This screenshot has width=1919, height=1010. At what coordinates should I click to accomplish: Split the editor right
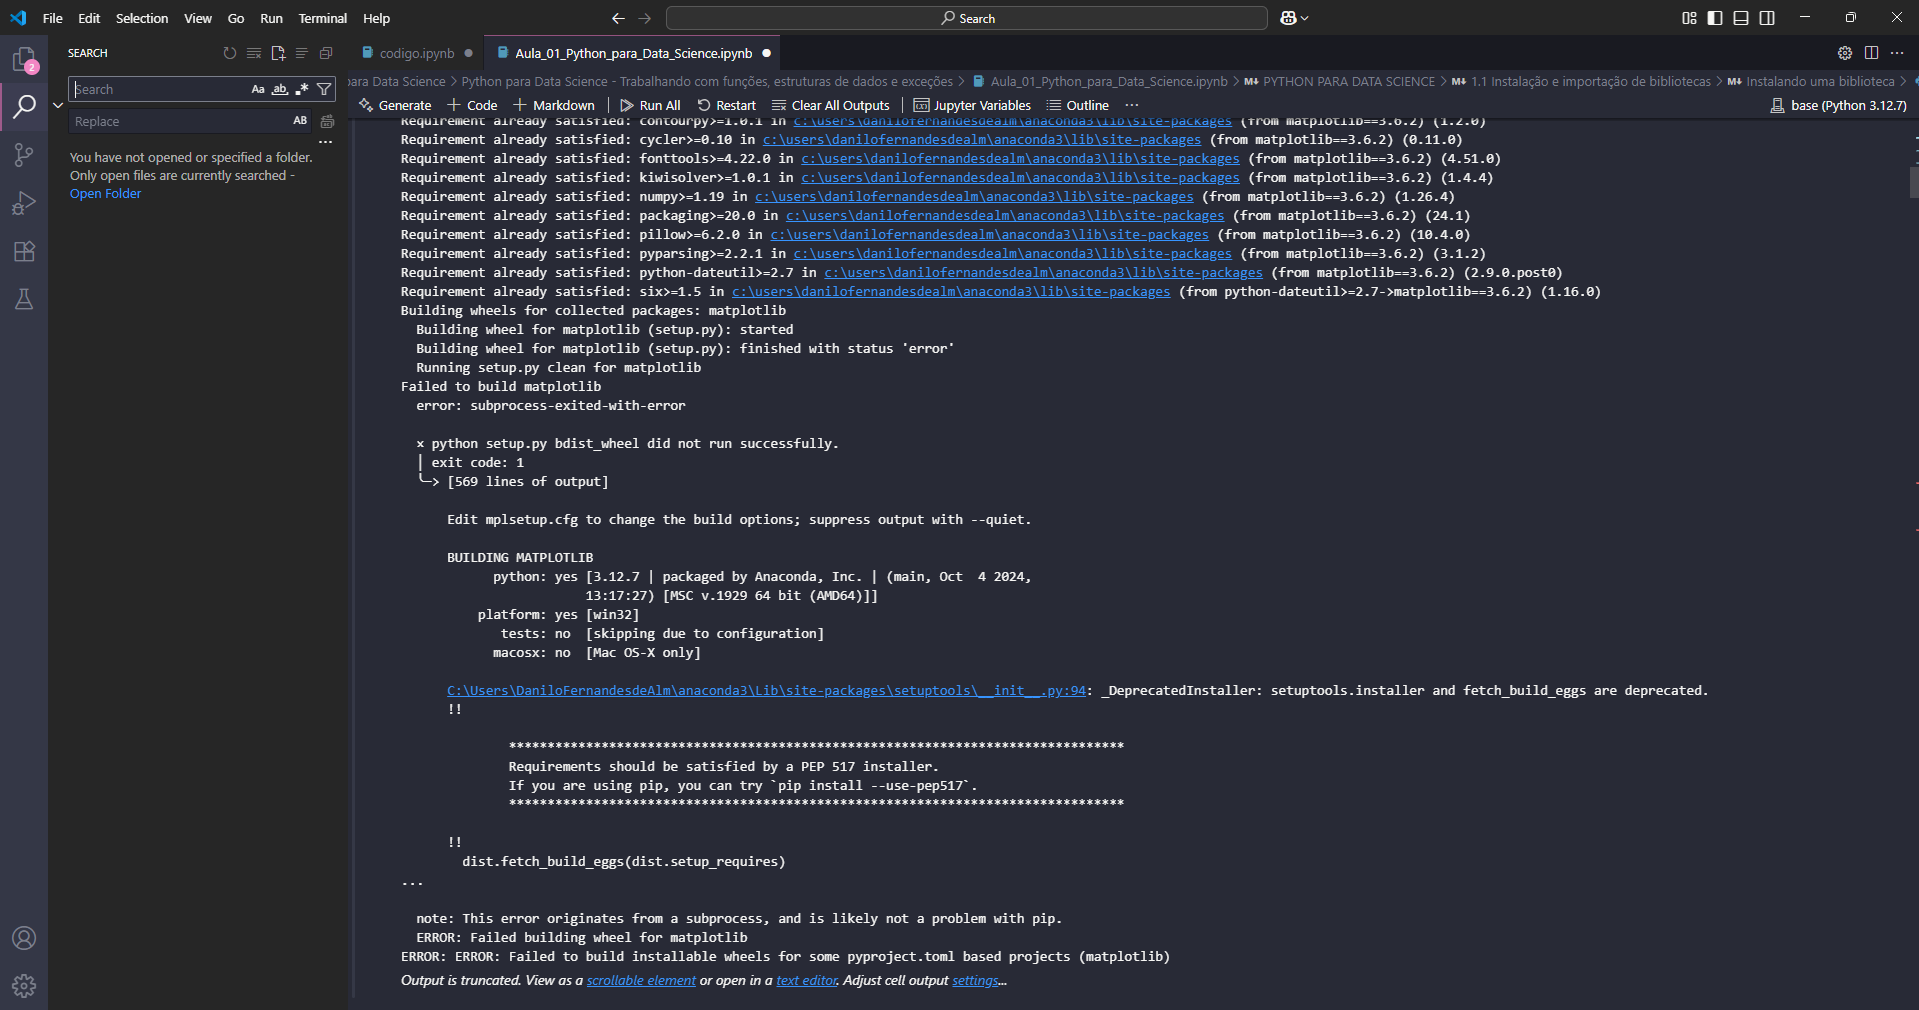click(x=1871, y=53)
